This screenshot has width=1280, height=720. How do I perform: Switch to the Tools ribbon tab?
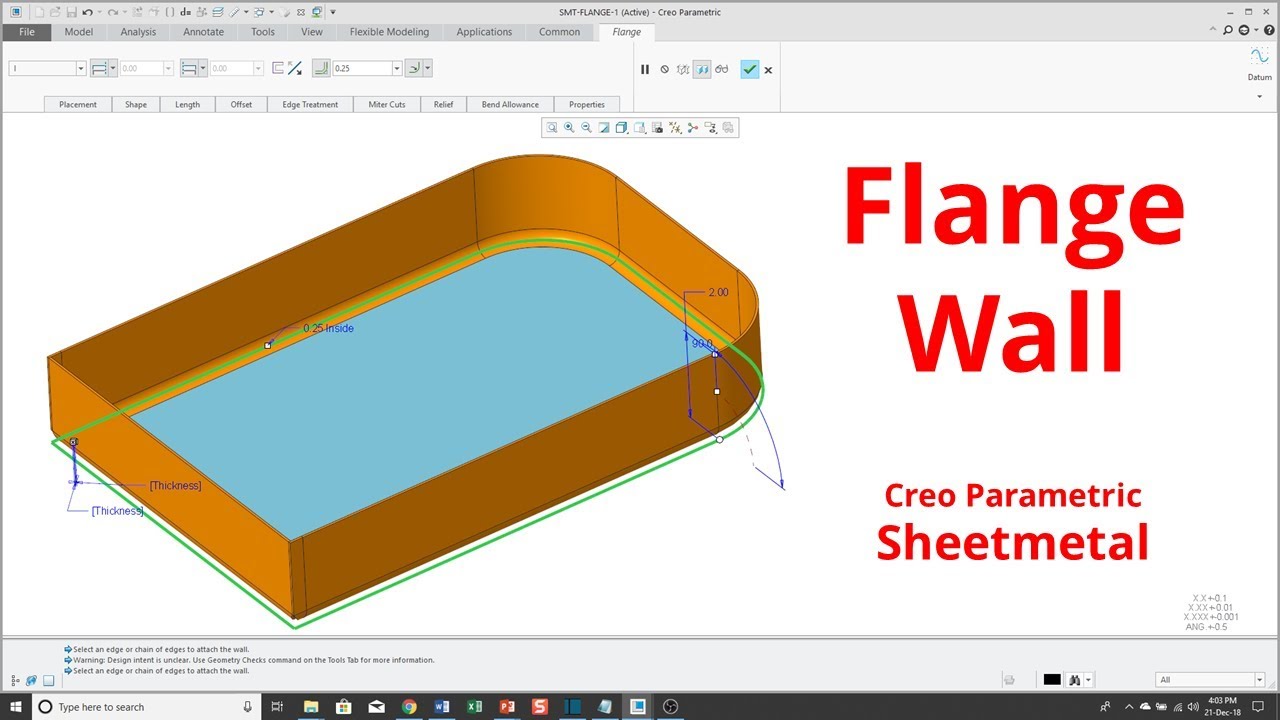(263, 32)
